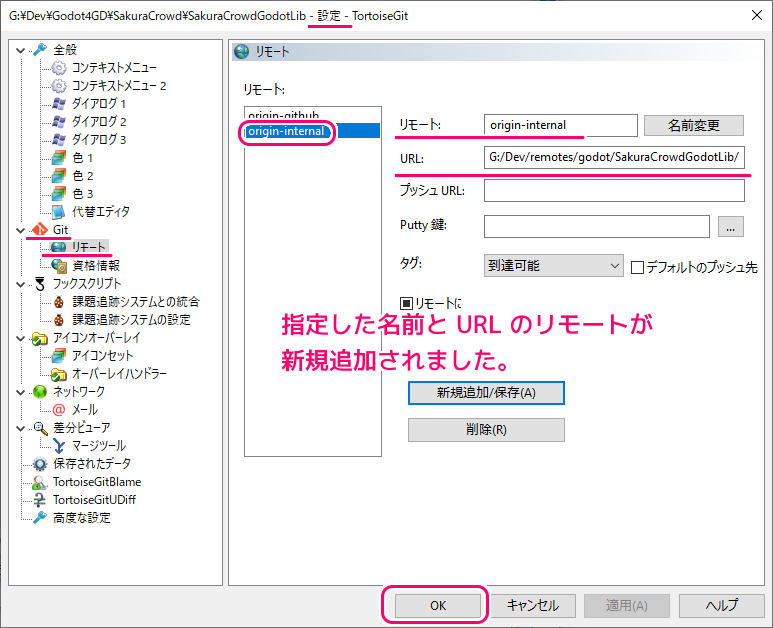Open the メール settings icon
This screenshot has height=628, width=773.
tap(59, 409)
